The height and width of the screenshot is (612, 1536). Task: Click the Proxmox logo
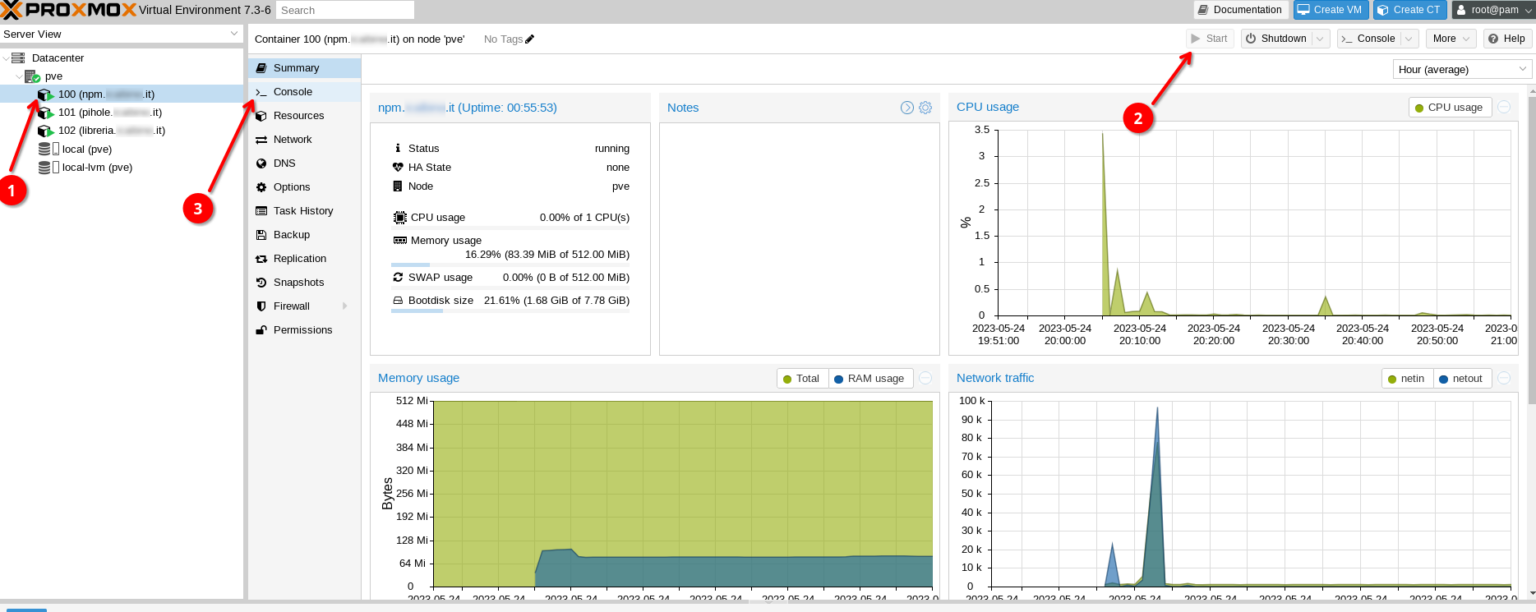[x=68, y=9]
